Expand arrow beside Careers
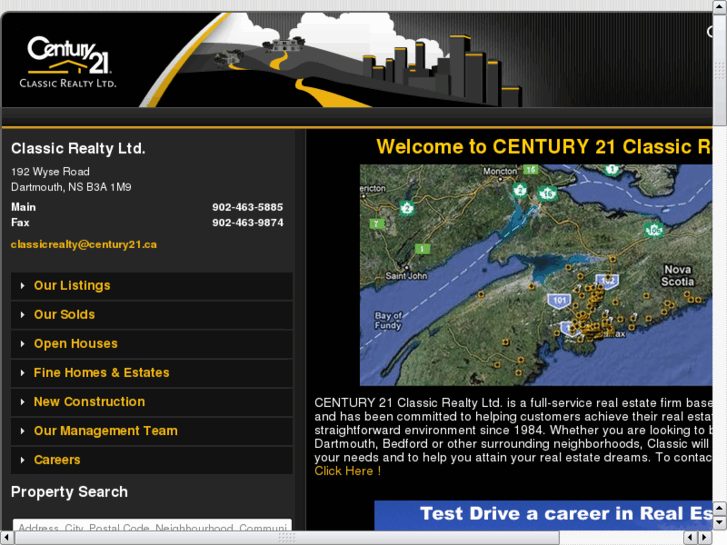 [x=22, y=460]
